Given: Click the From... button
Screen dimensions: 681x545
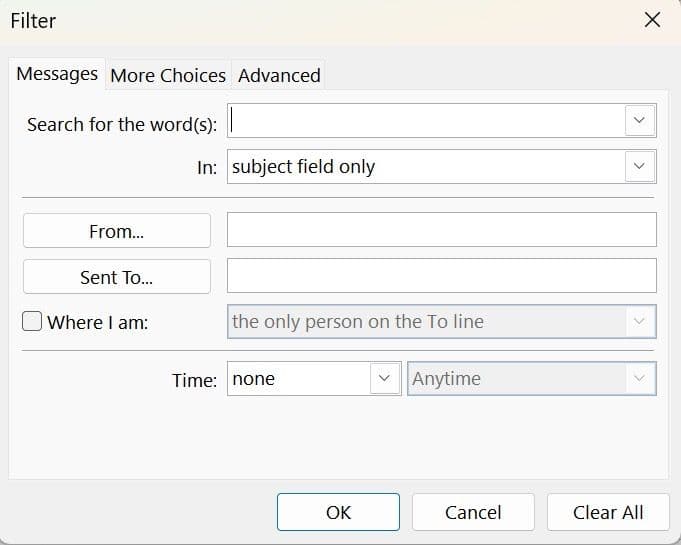Looking at the screenshot, I should pos(116,231).
